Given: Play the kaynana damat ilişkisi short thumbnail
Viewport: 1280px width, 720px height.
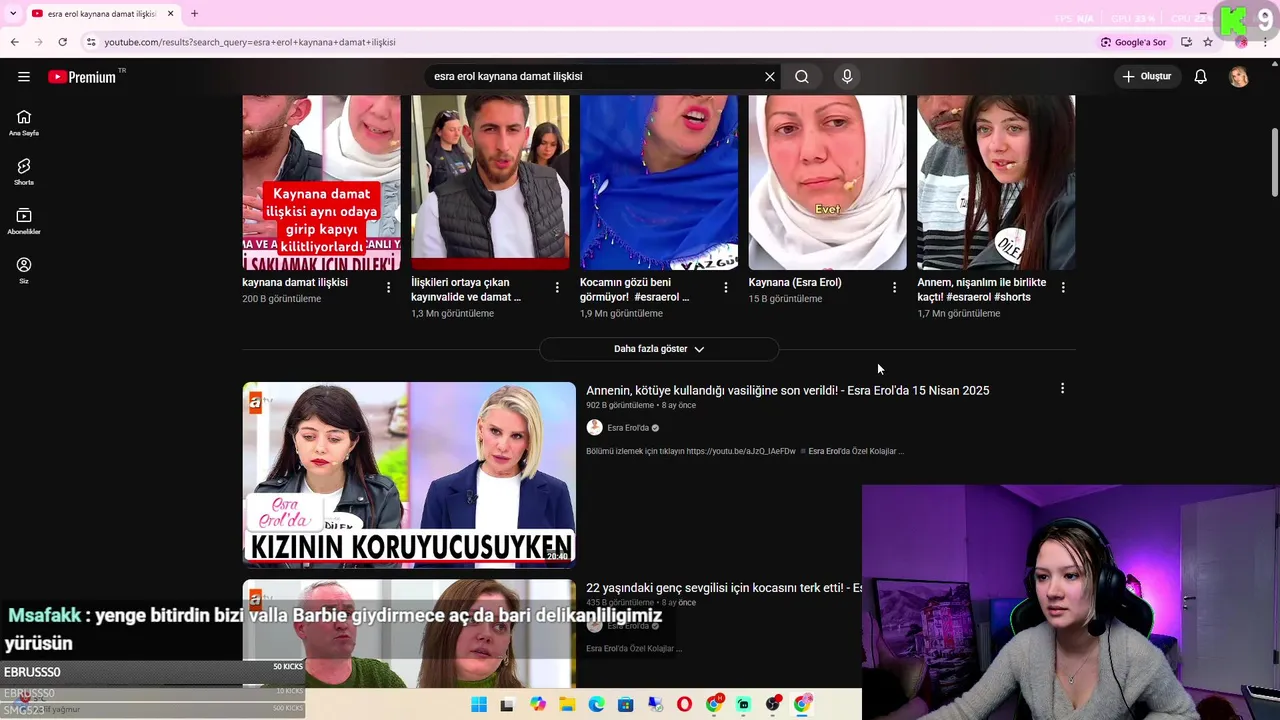Looking at the screenshot, I should pyautogui.click(x=321, y=182).
